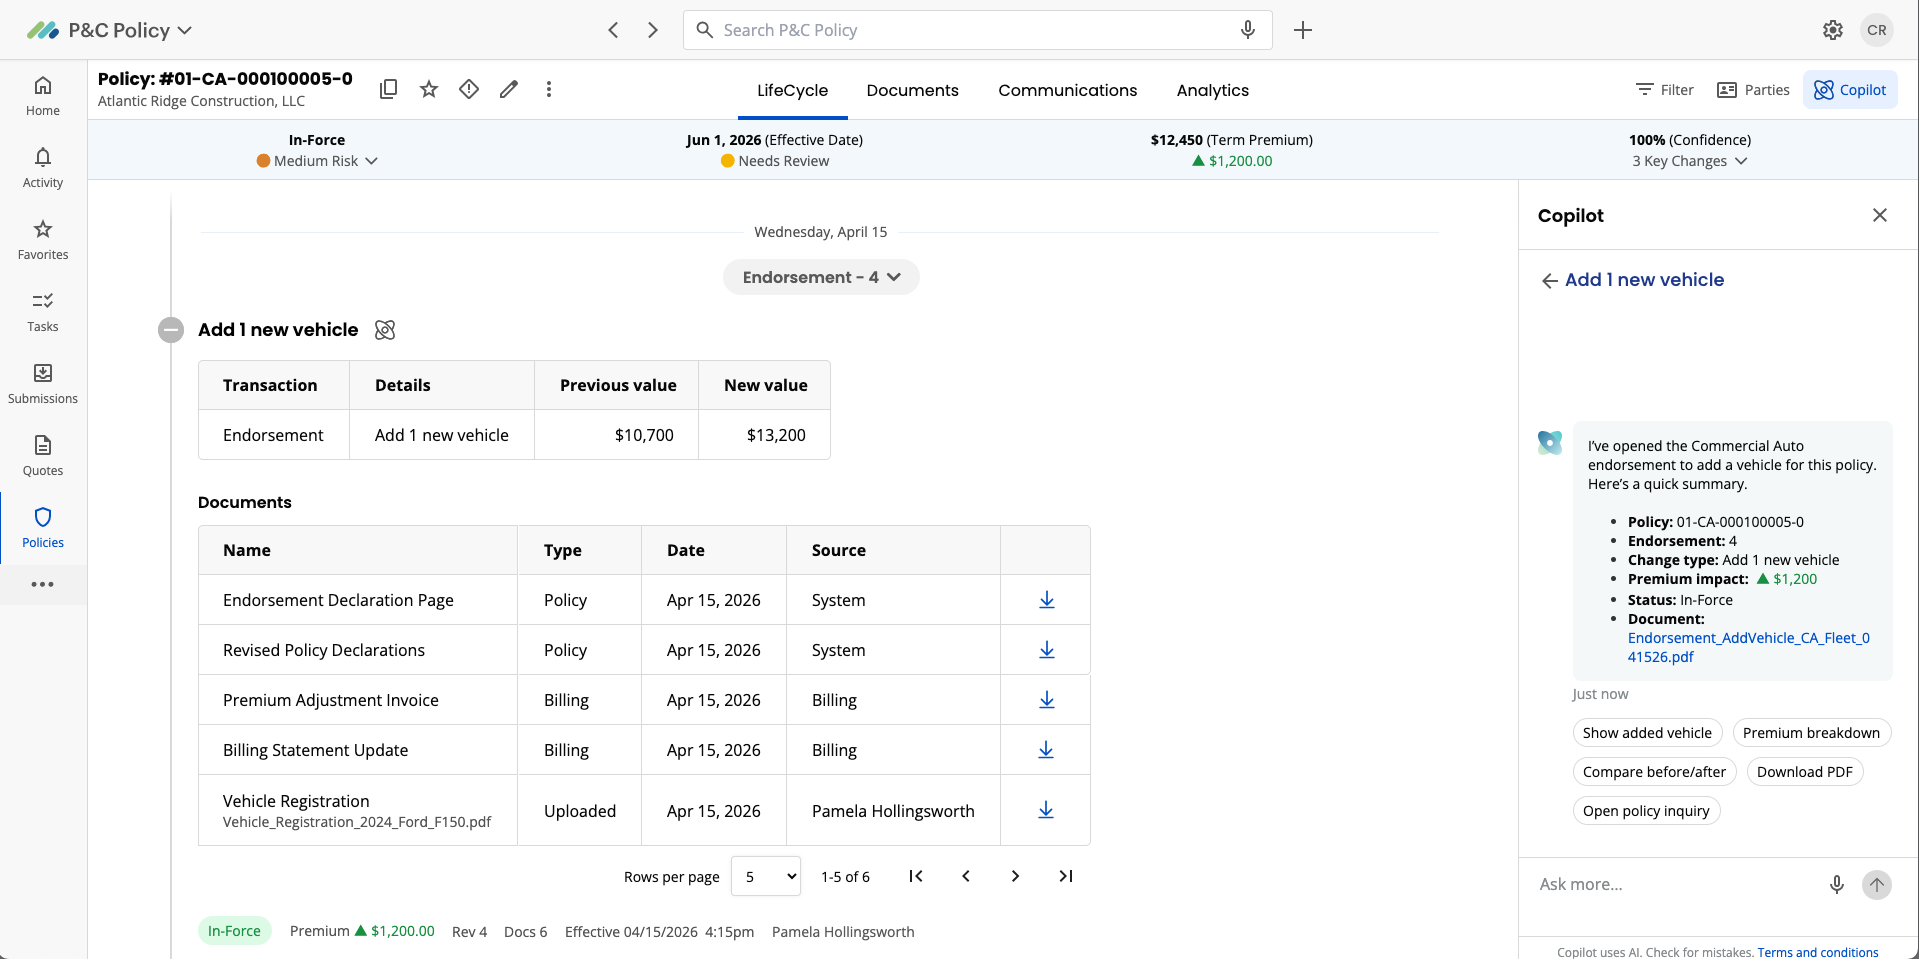Screen dimensions: 1919x959
Task: Download Premium Adjustment Invoice document
Action: pyautogui.click(x=1047, y=700)
